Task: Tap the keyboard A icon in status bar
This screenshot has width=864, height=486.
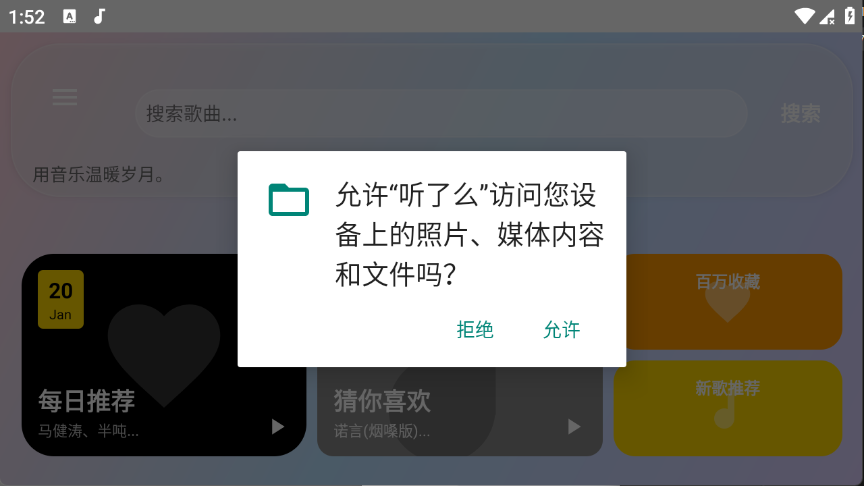Action: tap(69, 17)
